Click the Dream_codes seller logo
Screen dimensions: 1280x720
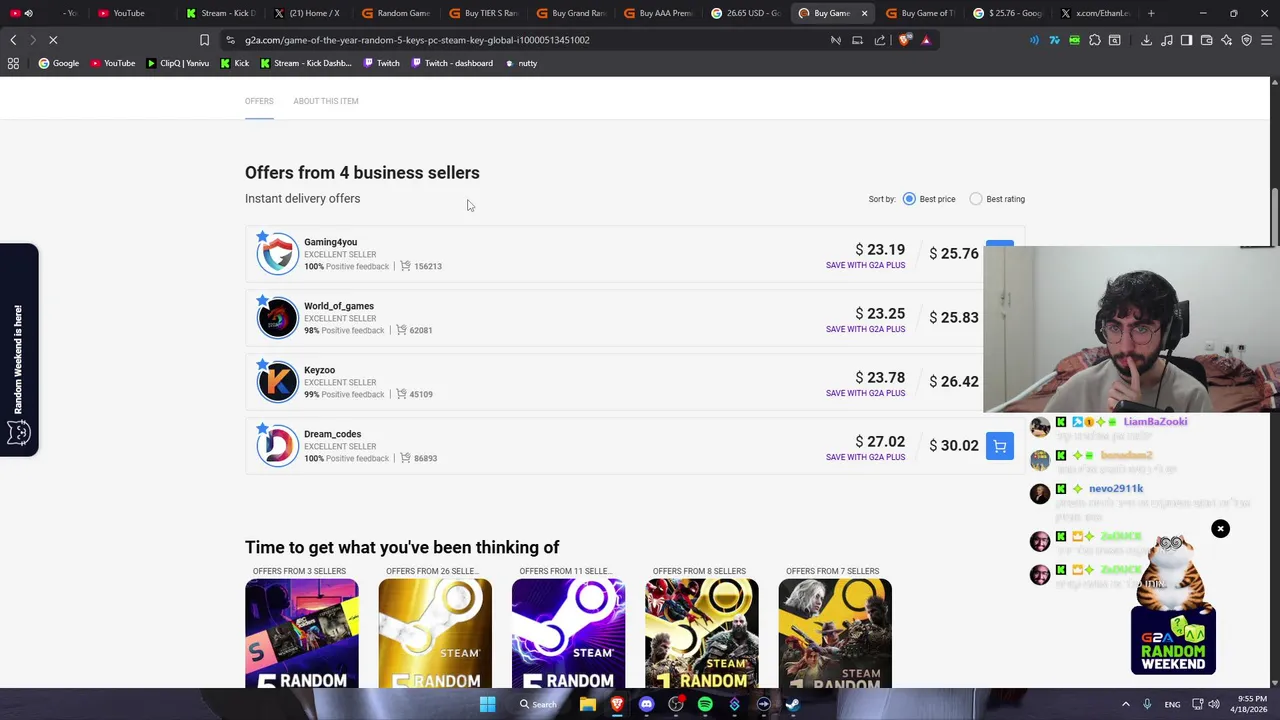pos(277,446)
